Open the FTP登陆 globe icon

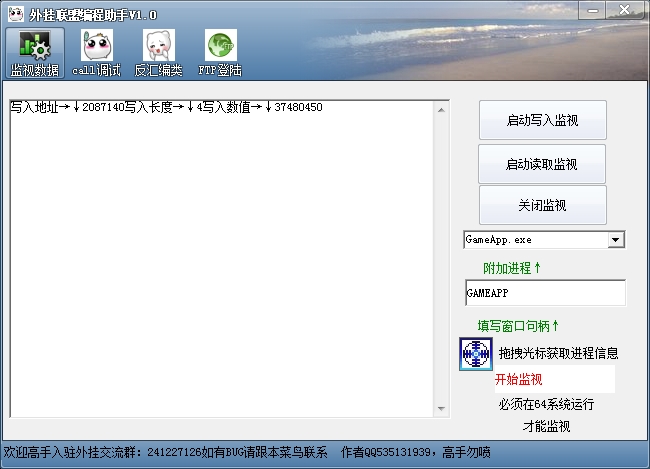click(x=220, y=53)
